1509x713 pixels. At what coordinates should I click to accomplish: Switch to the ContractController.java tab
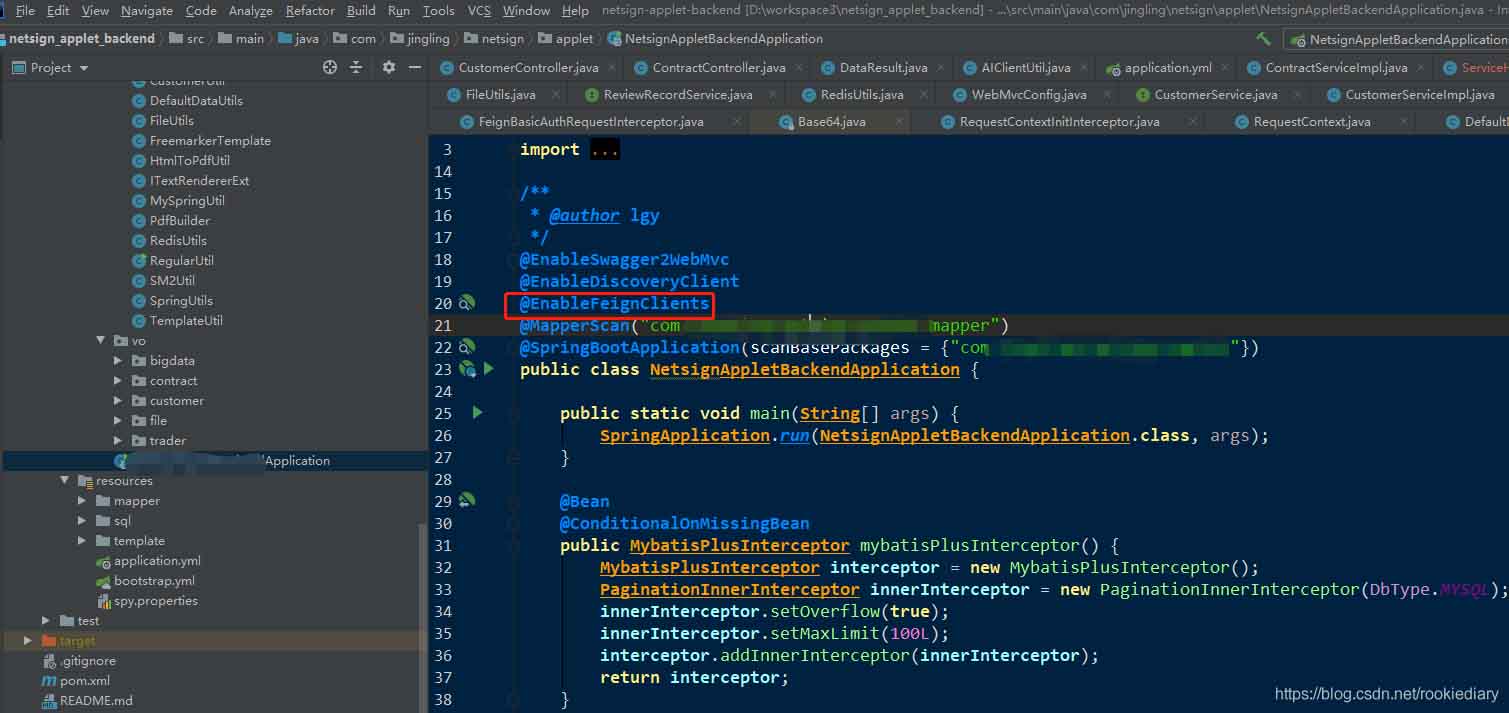(x=718, y=68)
